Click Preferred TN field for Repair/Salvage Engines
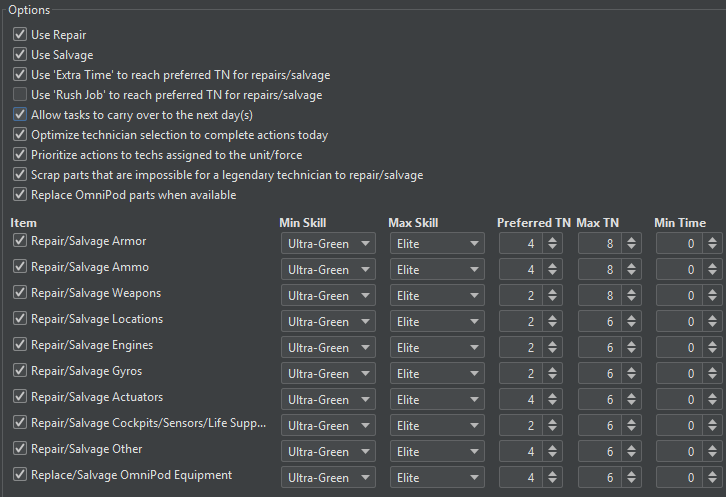 (x=519, y=346)
